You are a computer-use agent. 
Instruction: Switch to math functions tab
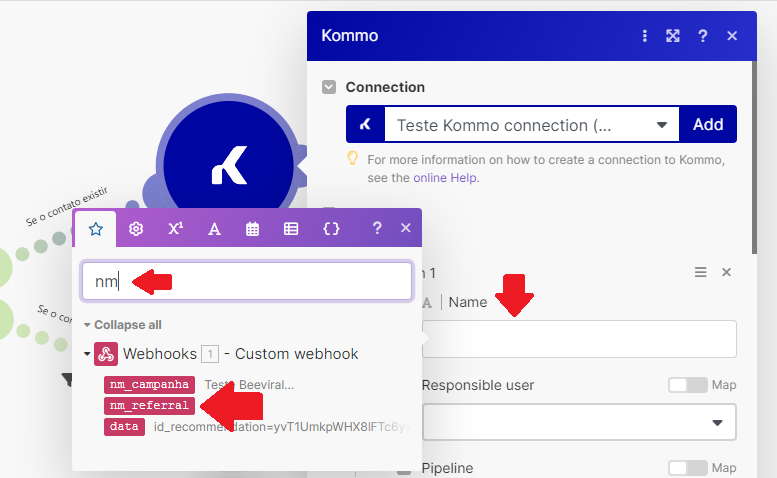pyautogui.click(x=175, y=228)
